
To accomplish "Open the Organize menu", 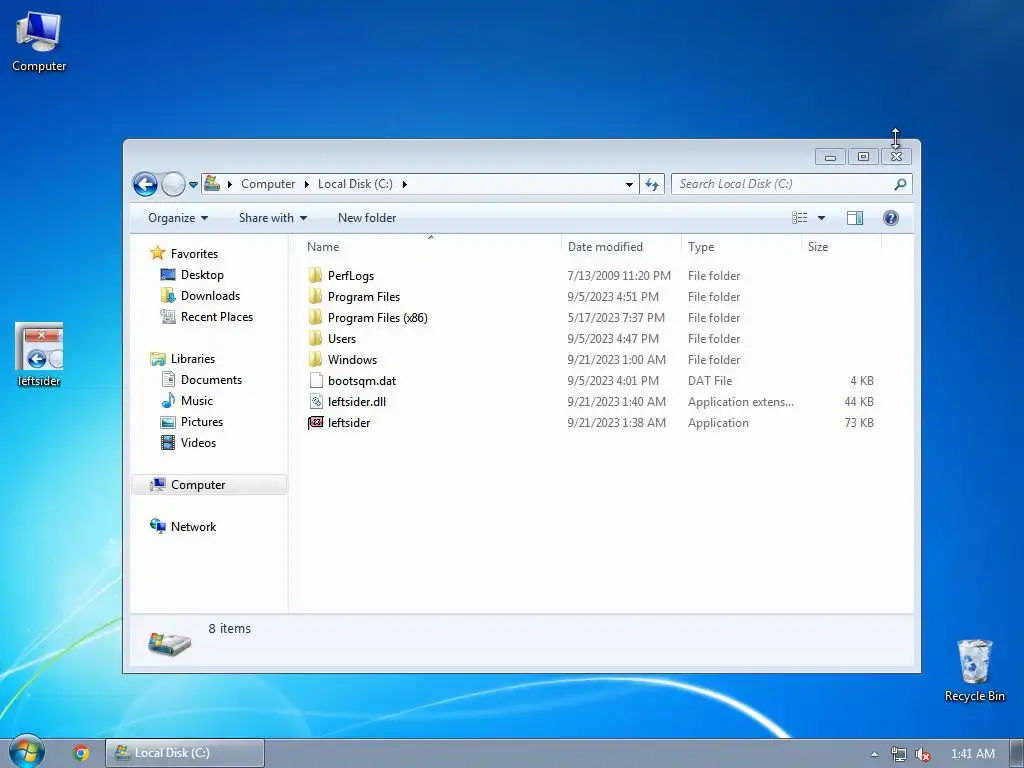I will 178,218.
